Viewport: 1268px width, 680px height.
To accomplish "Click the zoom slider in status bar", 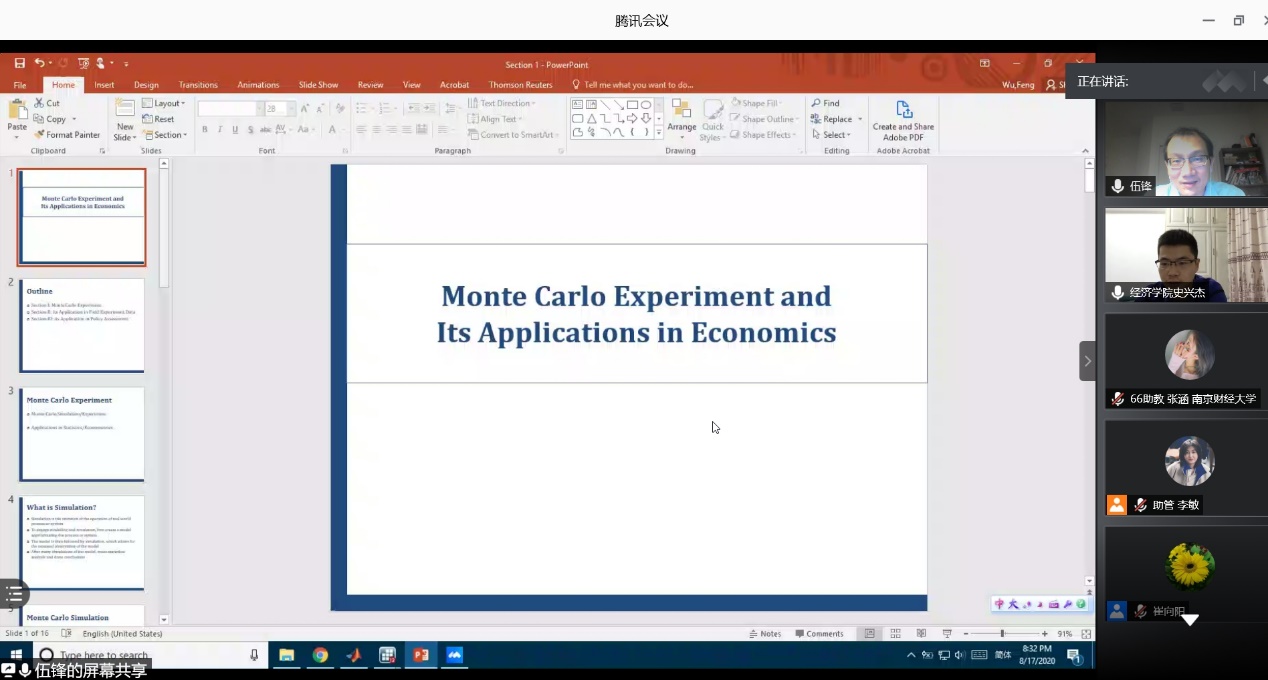I will (x=1003, y=634).
